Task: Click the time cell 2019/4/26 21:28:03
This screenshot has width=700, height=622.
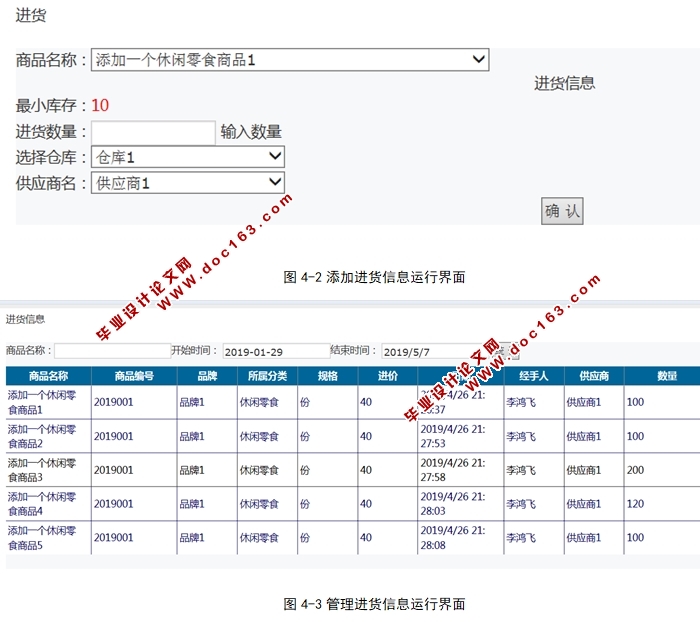Action: pos(461,504)
